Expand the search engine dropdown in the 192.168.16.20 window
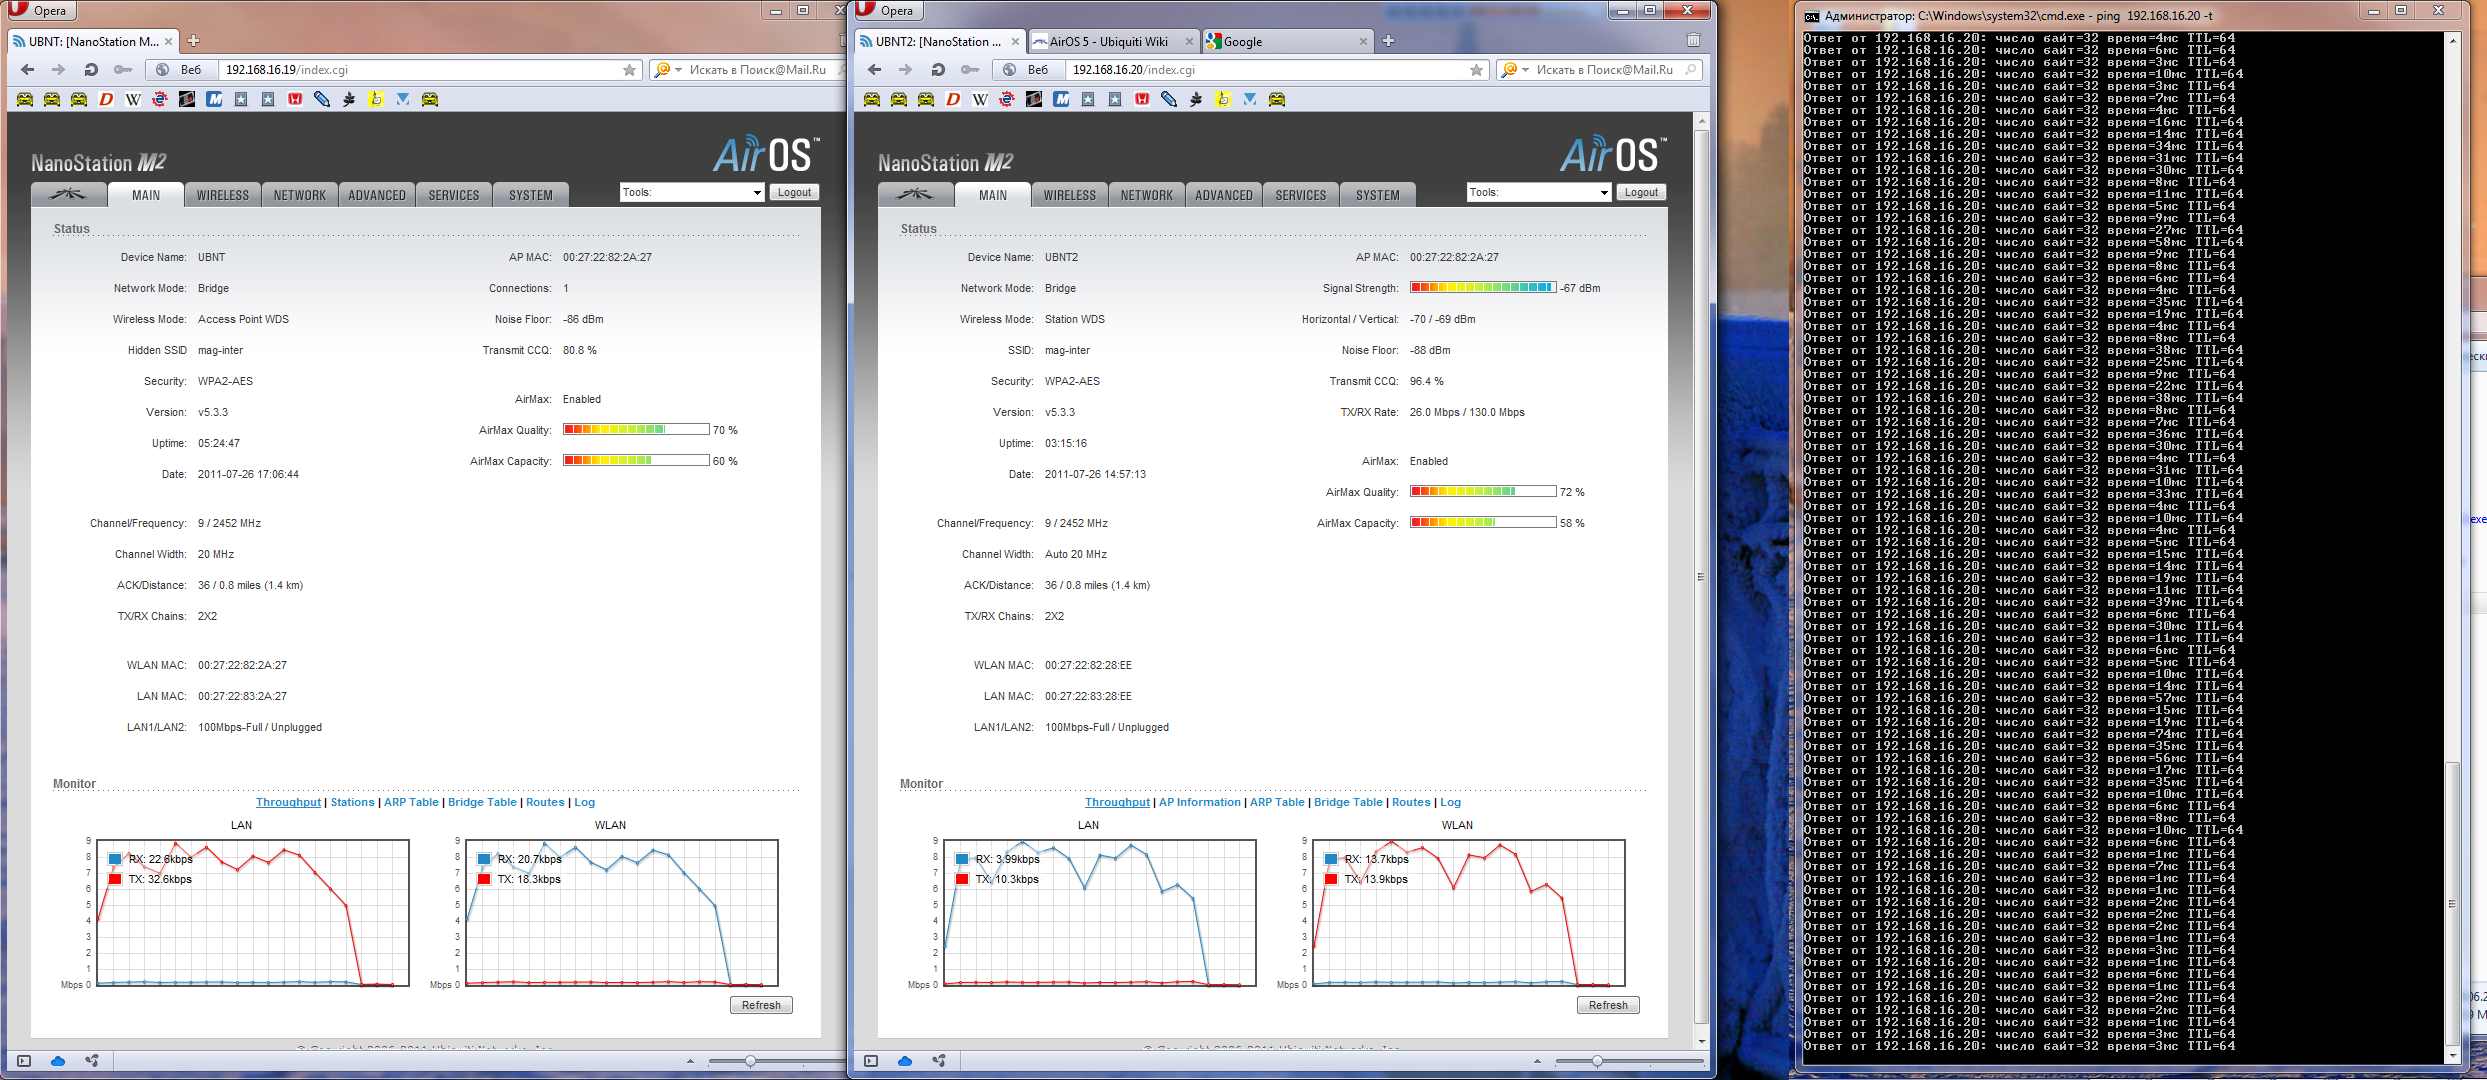Screen dimensions: 2487x1080 pos(1525,70)
